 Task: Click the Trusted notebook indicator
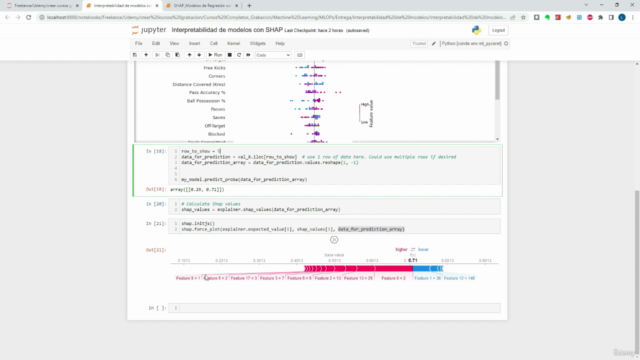pyautogui.click(x=419, y=43)
